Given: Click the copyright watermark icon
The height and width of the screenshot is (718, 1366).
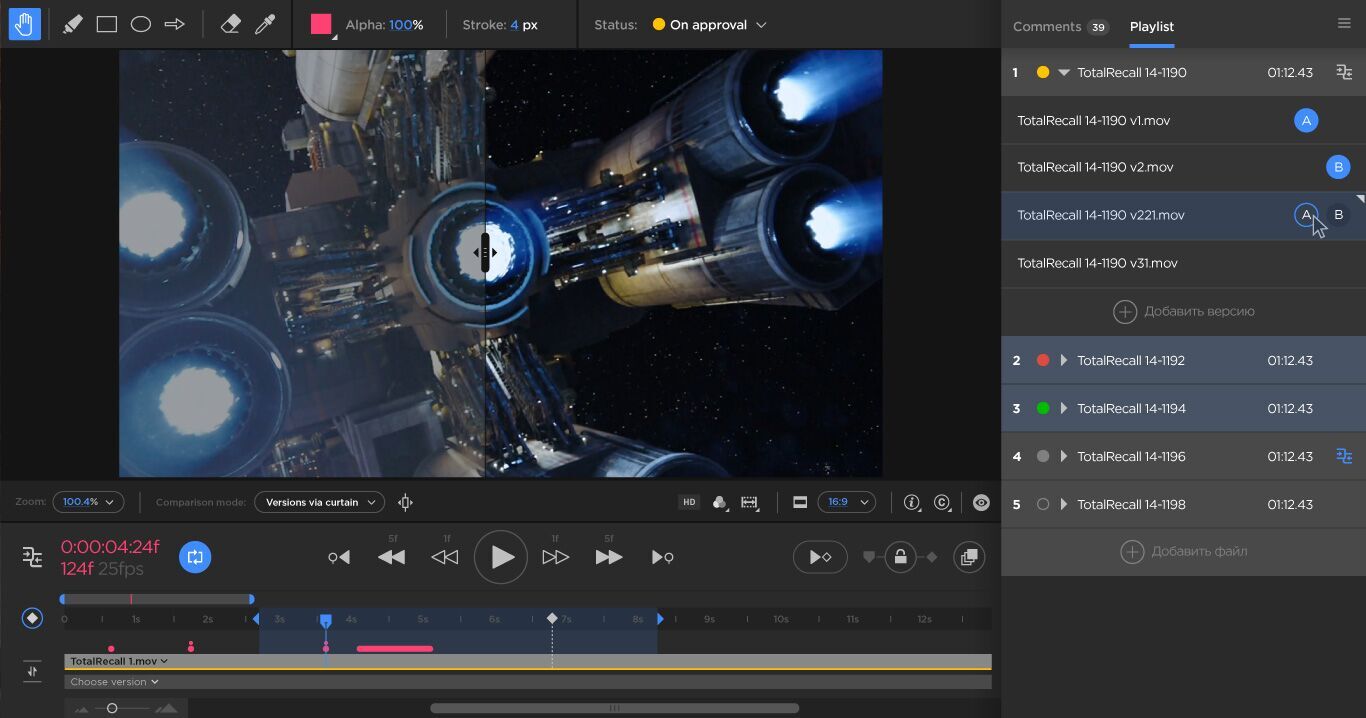Looking at the screenshot, I should pos(942,502).
